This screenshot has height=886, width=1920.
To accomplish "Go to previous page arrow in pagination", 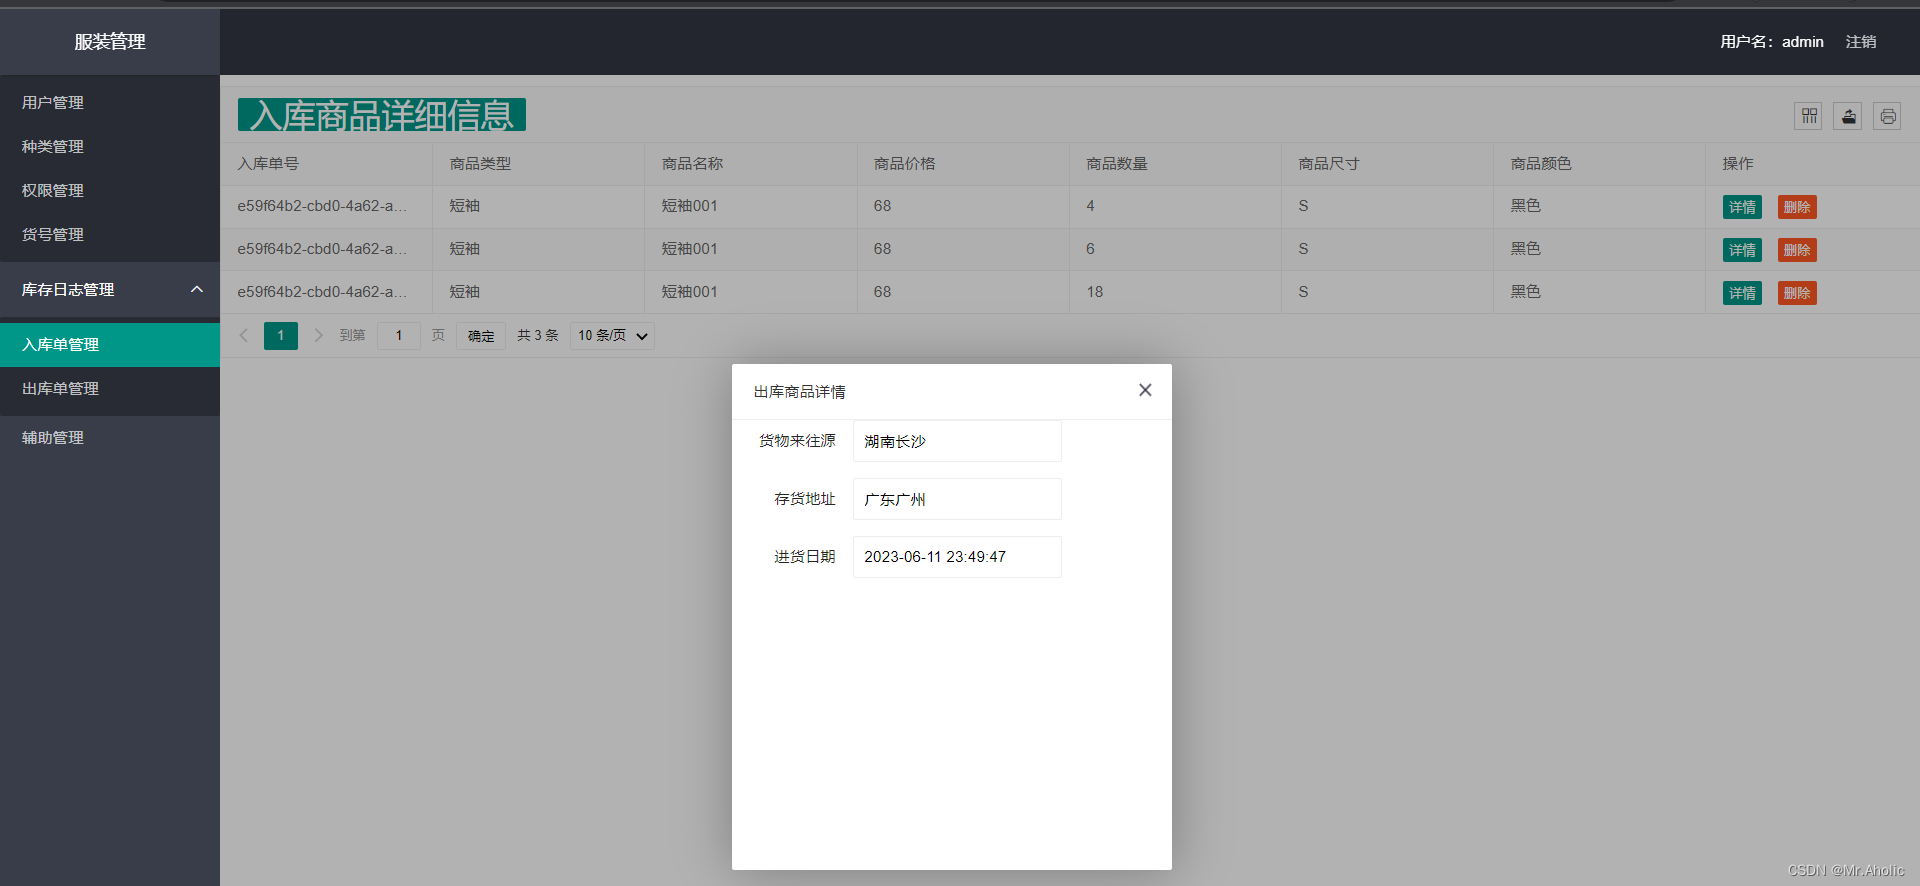I will (x=243, y=335).
